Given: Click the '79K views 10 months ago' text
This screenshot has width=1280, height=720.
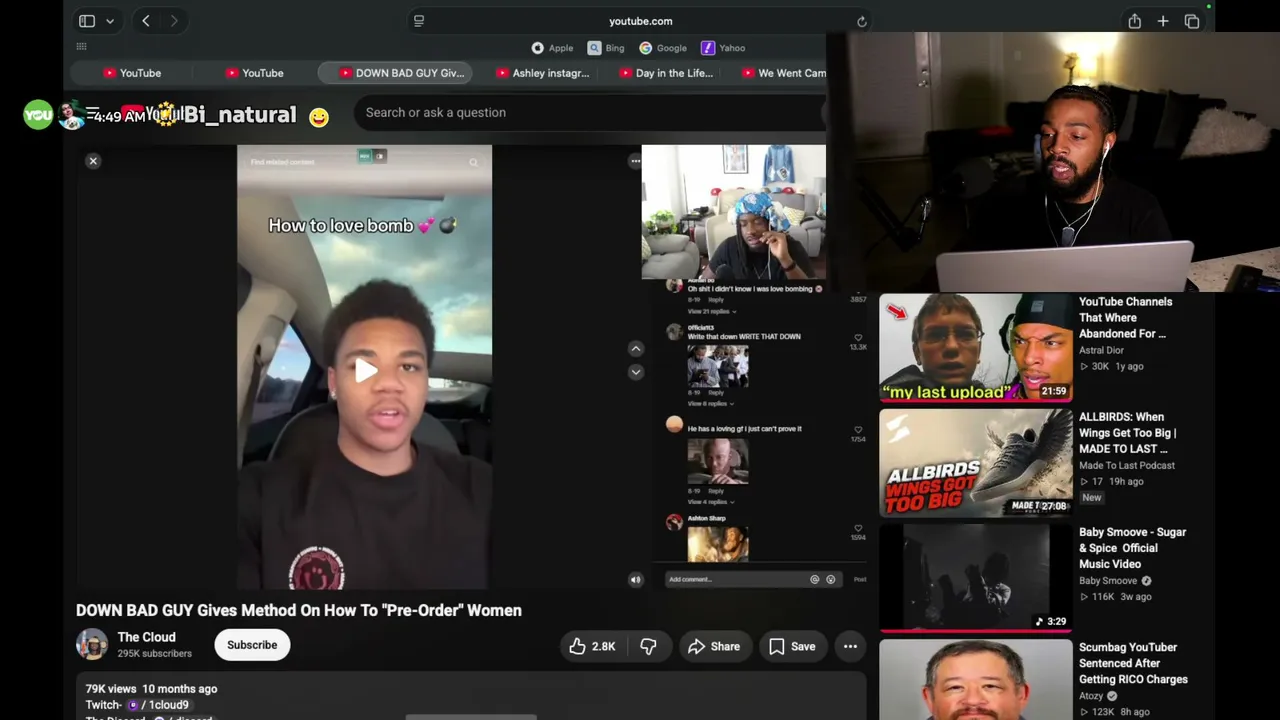Looking at the screenshot, I should pyautogui.click(x=151, y=689).
